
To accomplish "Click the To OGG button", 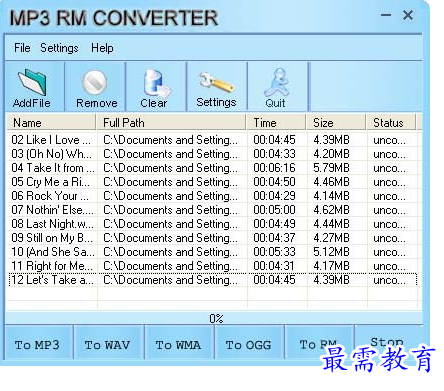I will coord(249,343).
